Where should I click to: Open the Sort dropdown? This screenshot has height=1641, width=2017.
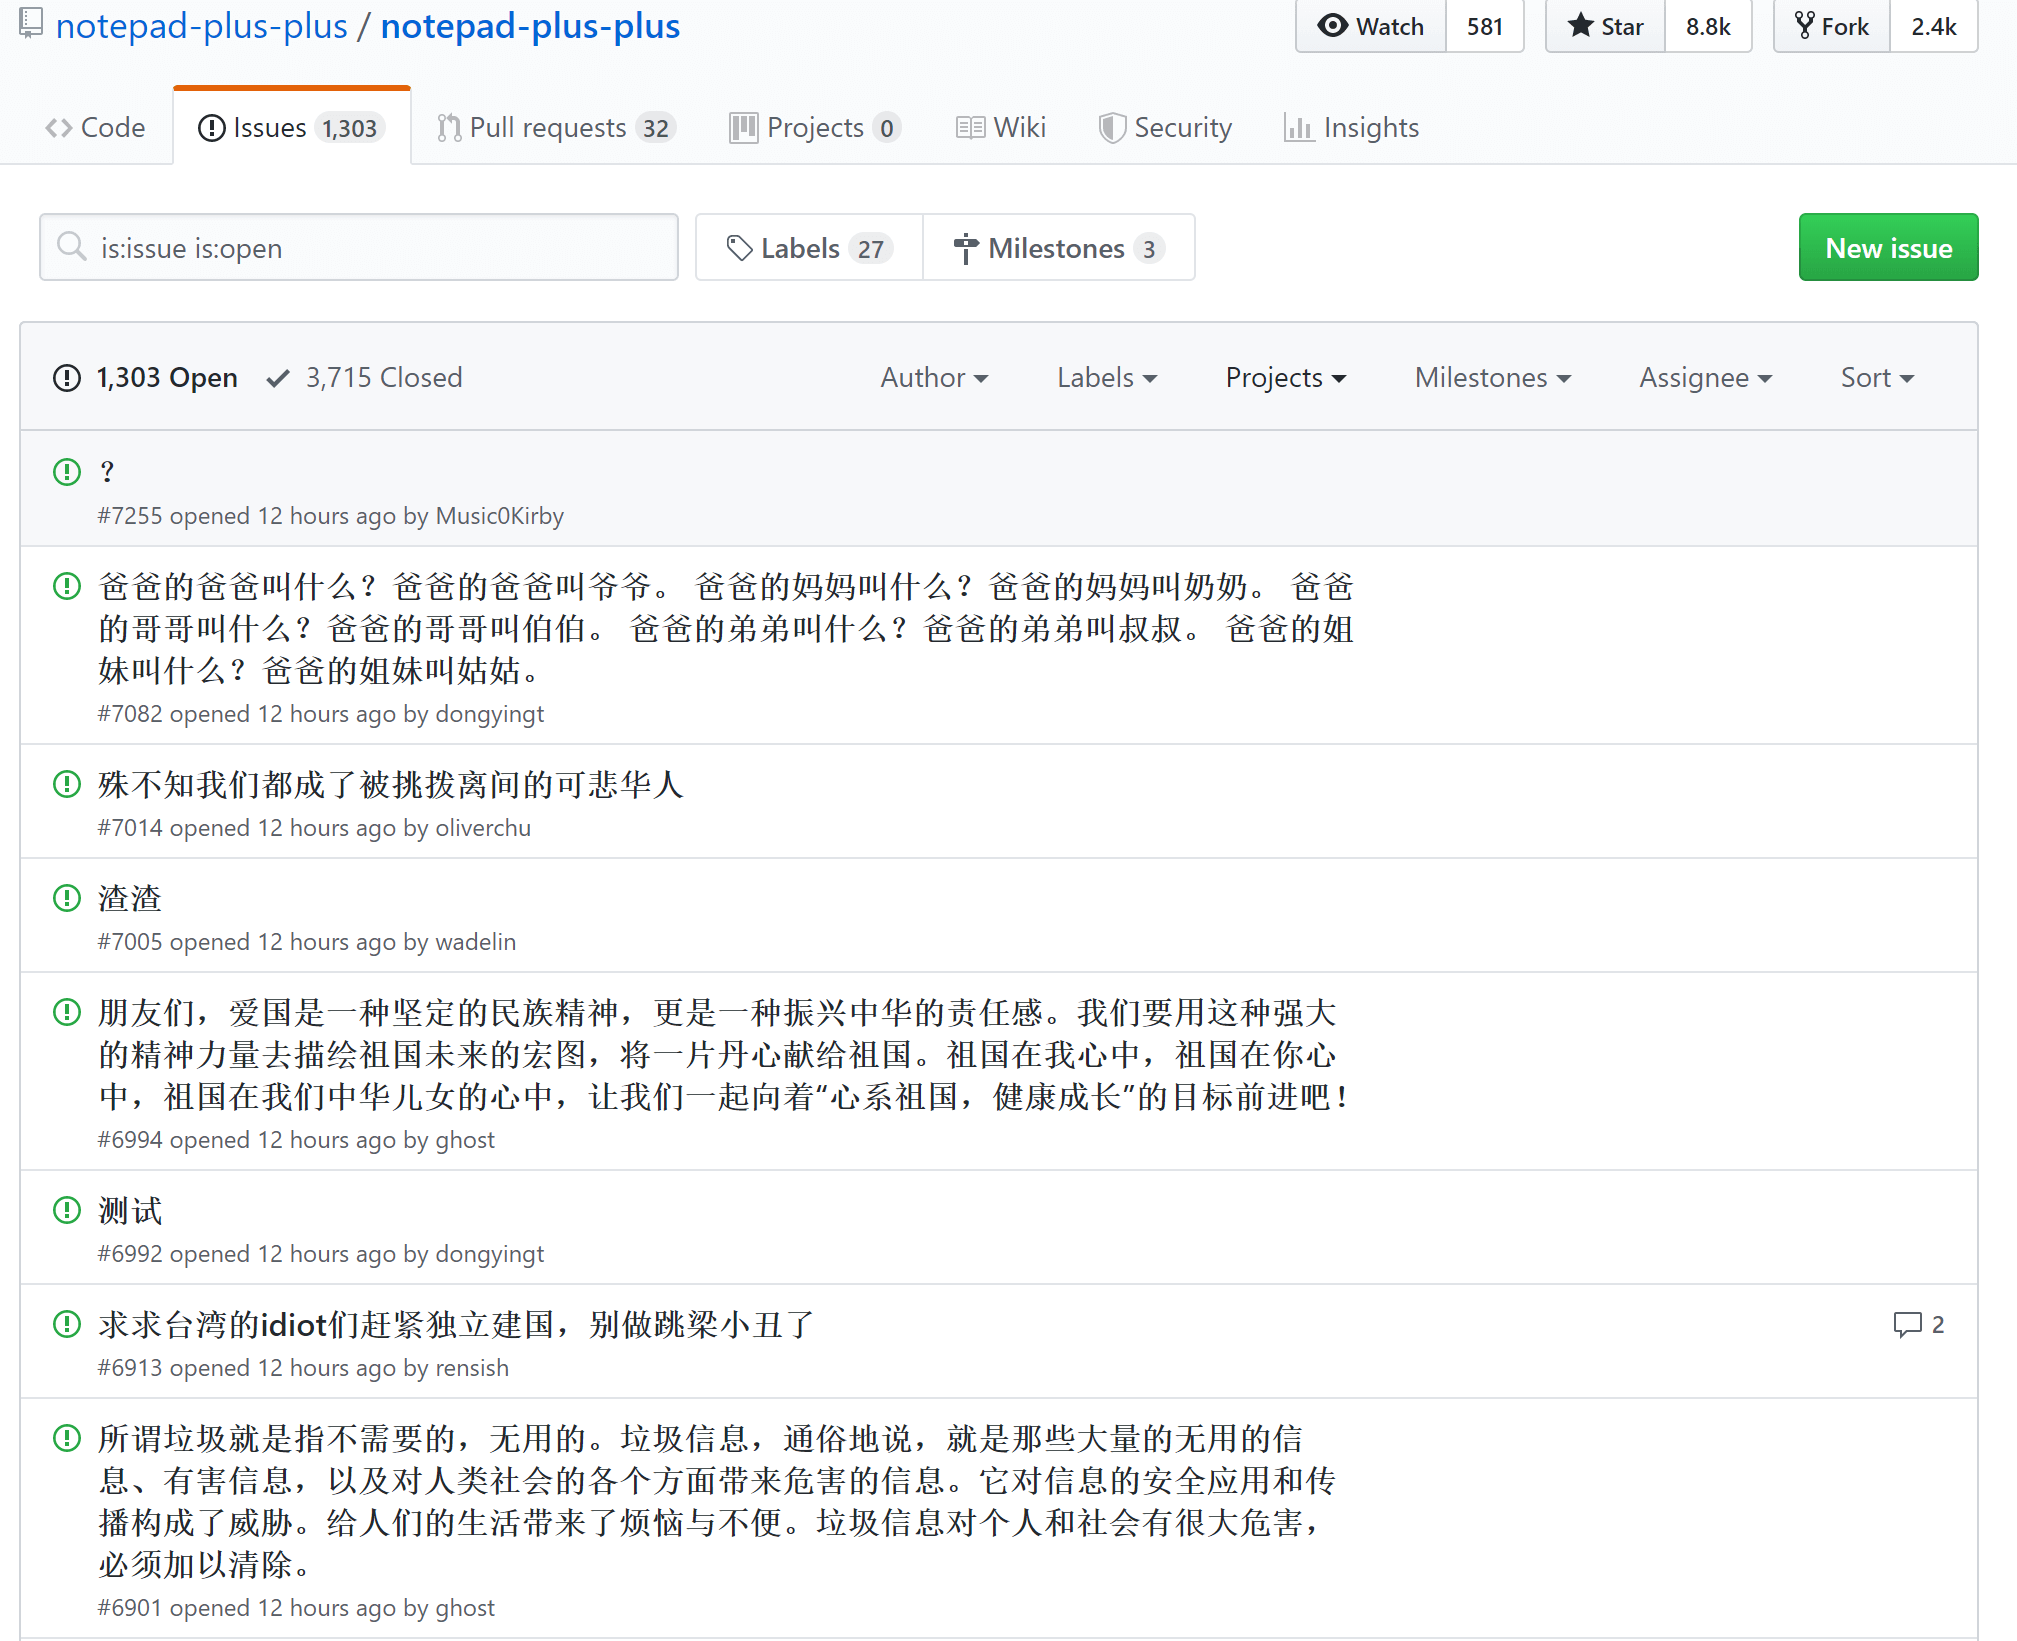[1877, 378]
